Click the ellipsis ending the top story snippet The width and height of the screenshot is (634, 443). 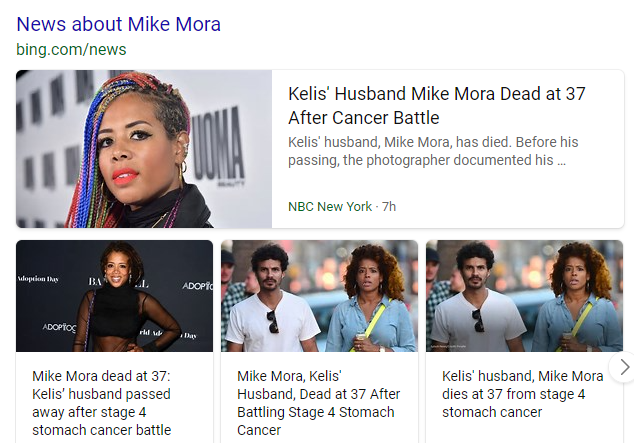click(562, 160)
